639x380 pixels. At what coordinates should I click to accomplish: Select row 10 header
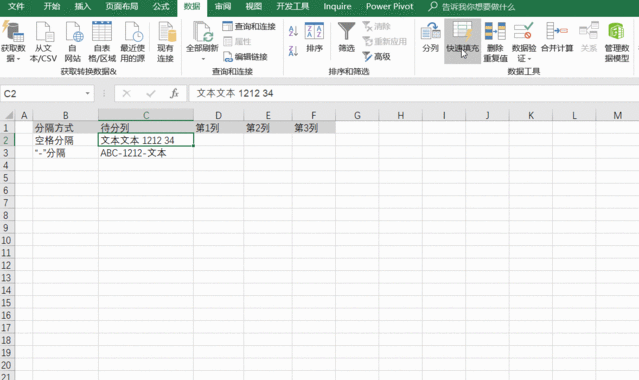(7, 240)
